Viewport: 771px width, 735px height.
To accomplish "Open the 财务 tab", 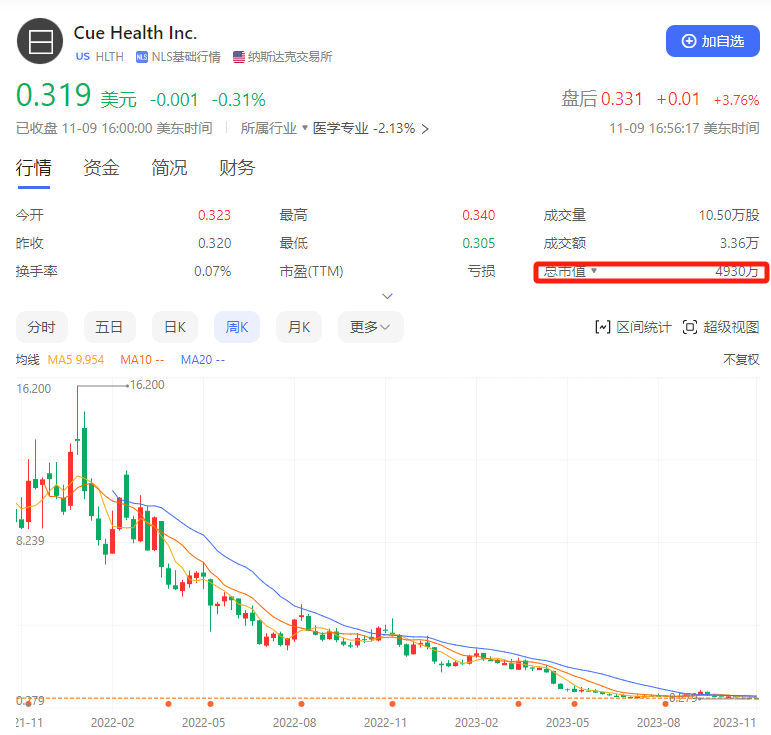I will [237, 168].
